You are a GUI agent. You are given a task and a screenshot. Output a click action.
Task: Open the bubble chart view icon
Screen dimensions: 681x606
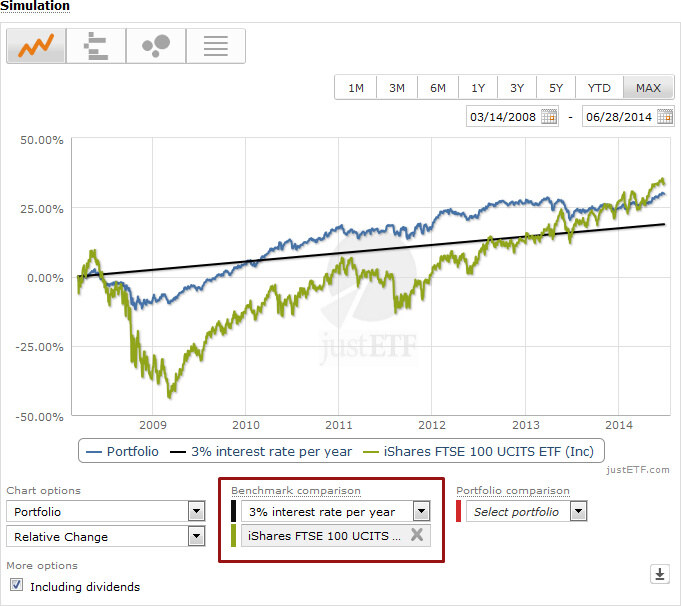(155, 46)
